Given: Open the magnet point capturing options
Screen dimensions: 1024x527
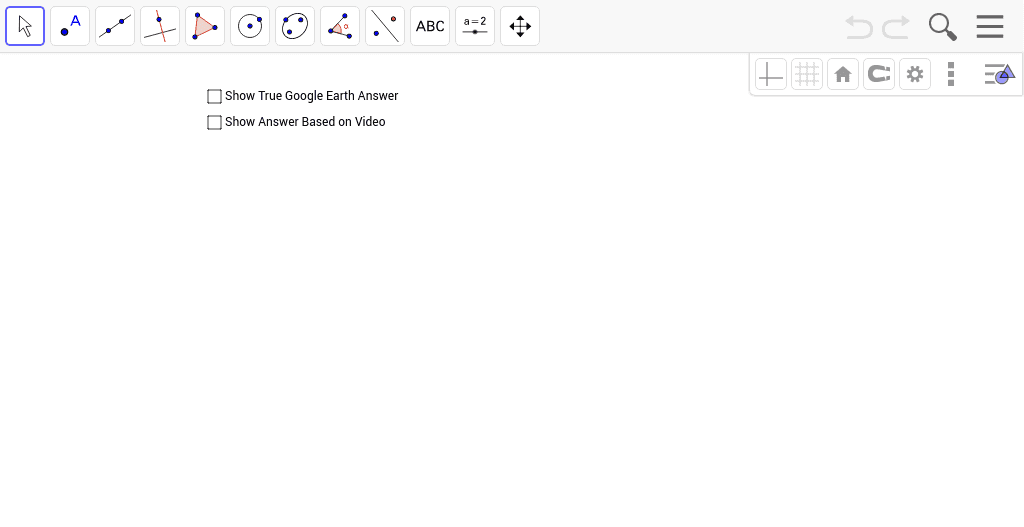Looking at the screenshot, I should tap(879, 74).
